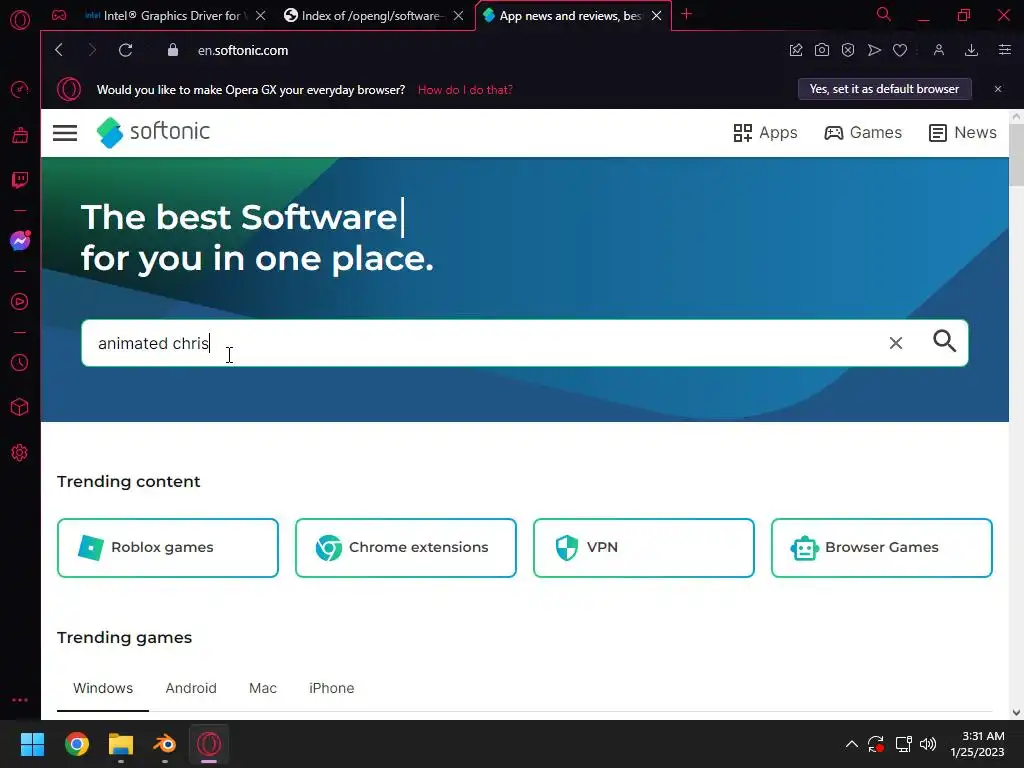Click the Softonic logo

coord(153,132)
